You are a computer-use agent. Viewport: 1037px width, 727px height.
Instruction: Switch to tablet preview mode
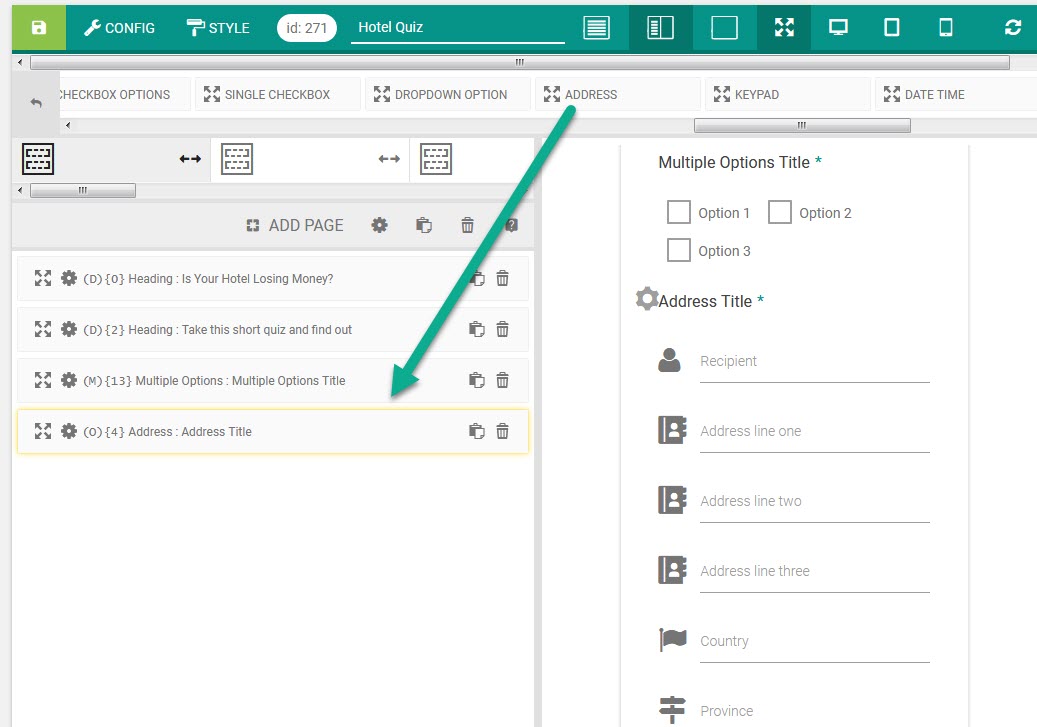tap(892, 27)
